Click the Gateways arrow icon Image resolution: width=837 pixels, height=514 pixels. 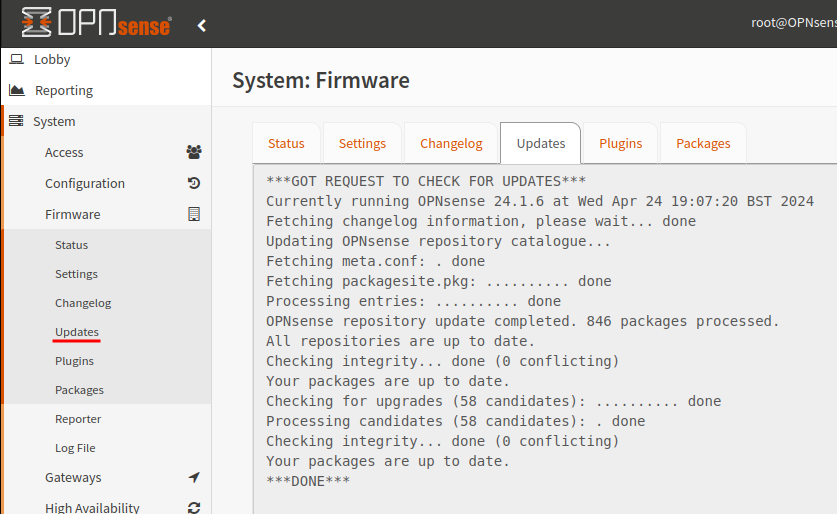click(194, 477)
